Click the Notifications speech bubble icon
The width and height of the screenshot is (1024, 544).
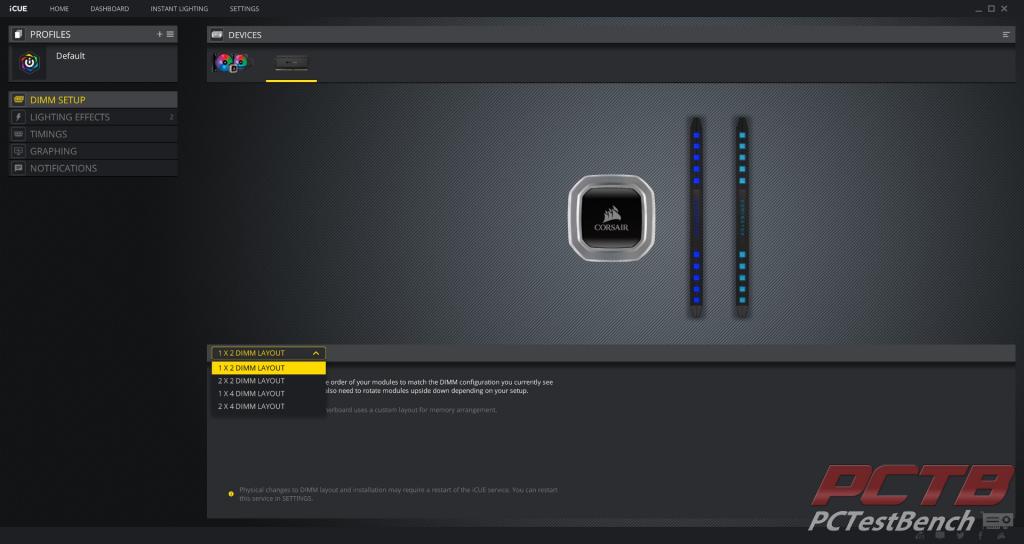(x=18, y=168)
